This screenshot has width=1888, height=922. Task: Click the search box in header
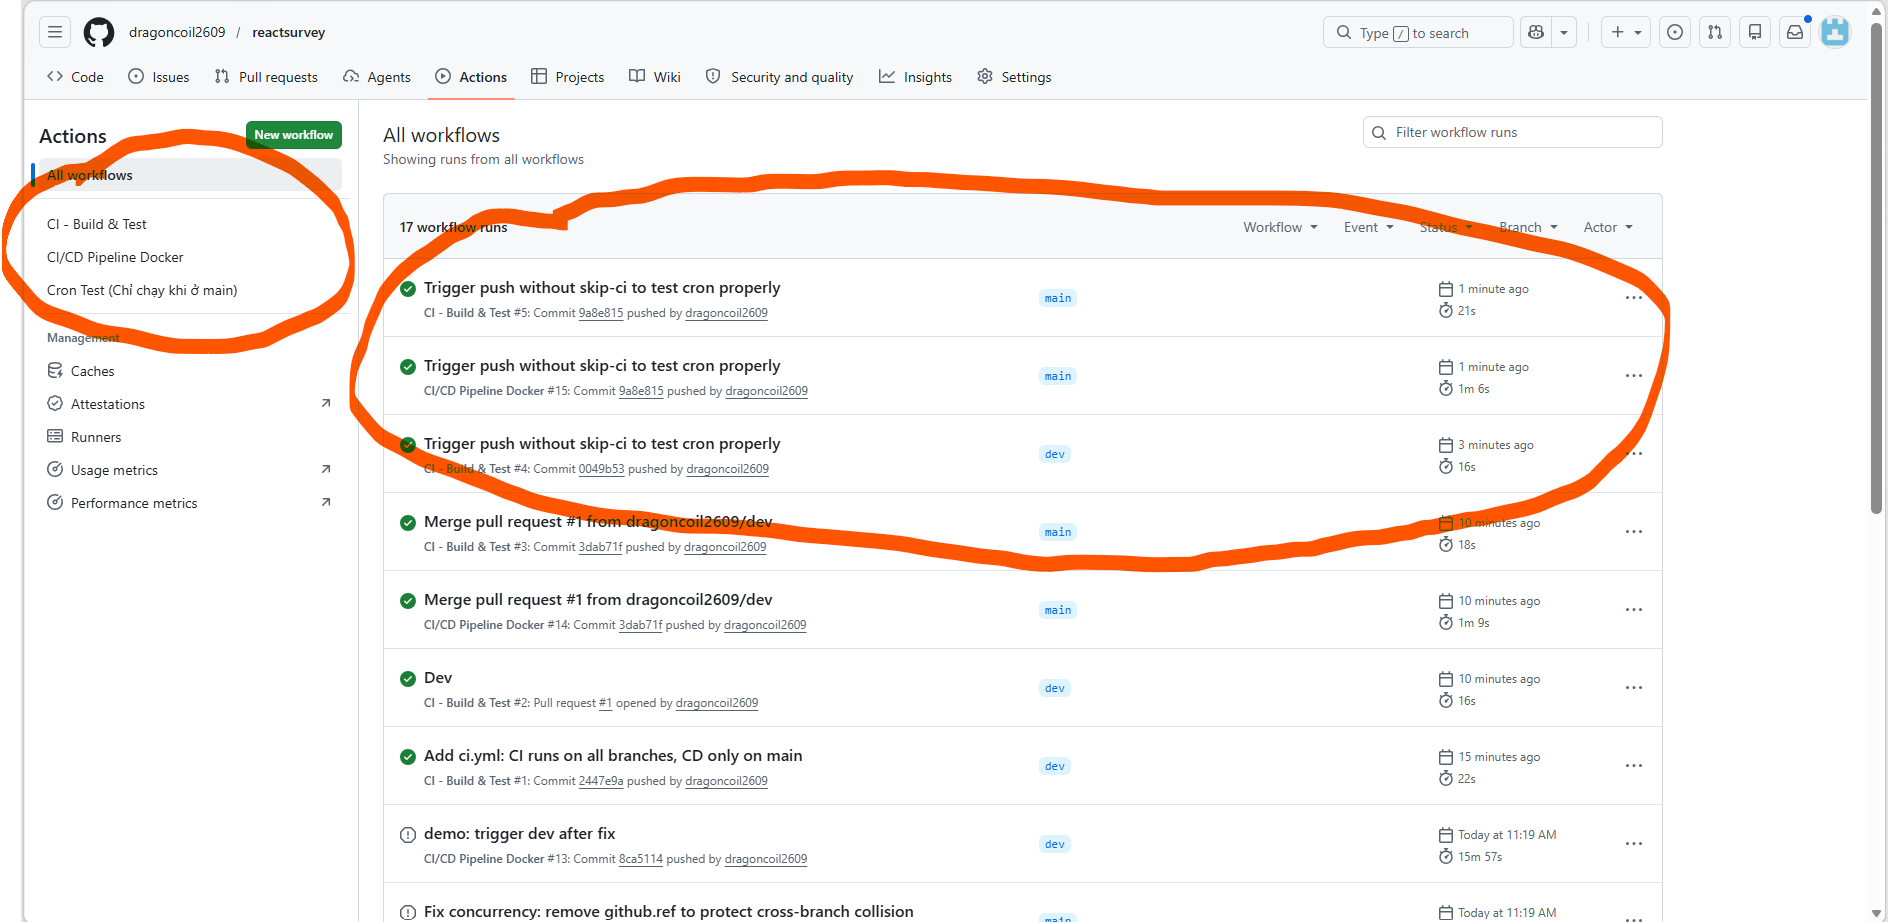[1418, 32]
